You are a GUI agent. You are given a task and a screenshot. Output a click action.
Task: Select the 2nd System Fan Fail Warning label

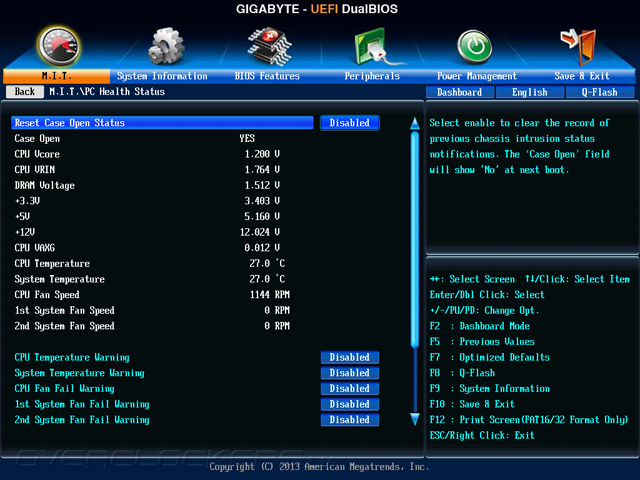click(x=82, y=420)
